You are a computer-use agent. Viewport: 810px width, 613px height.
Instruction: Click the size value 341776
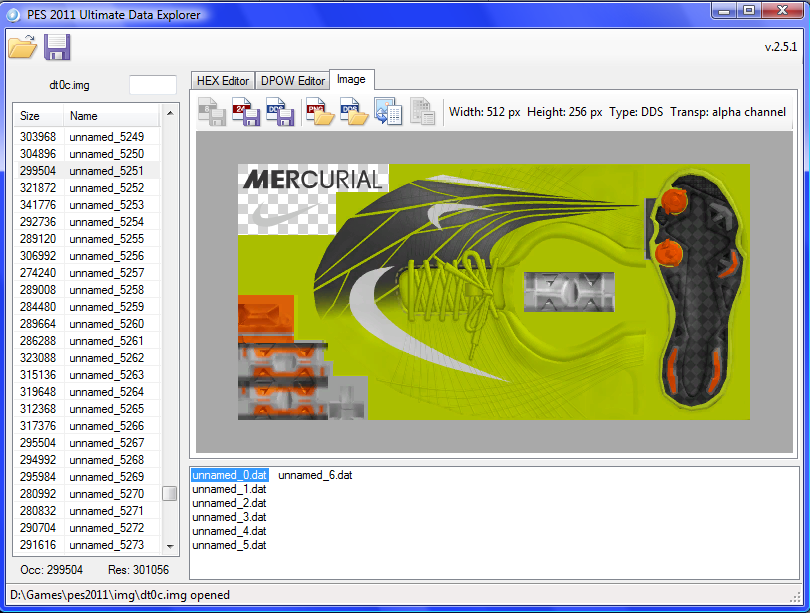pyautogui.click(x=38, y=205)
